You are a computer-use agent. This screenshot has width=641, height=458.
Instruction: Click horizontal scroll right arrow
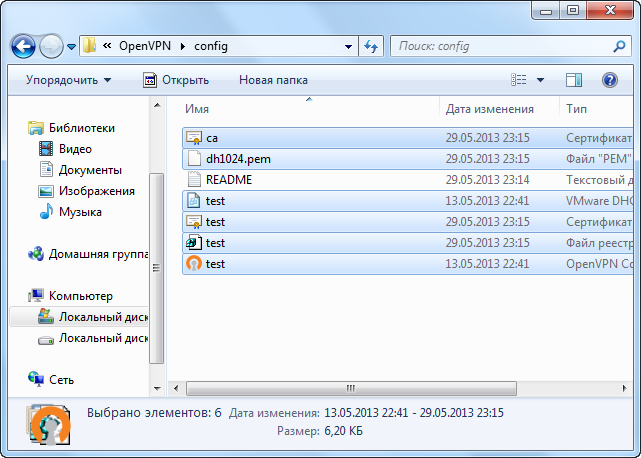coord(624,388)
